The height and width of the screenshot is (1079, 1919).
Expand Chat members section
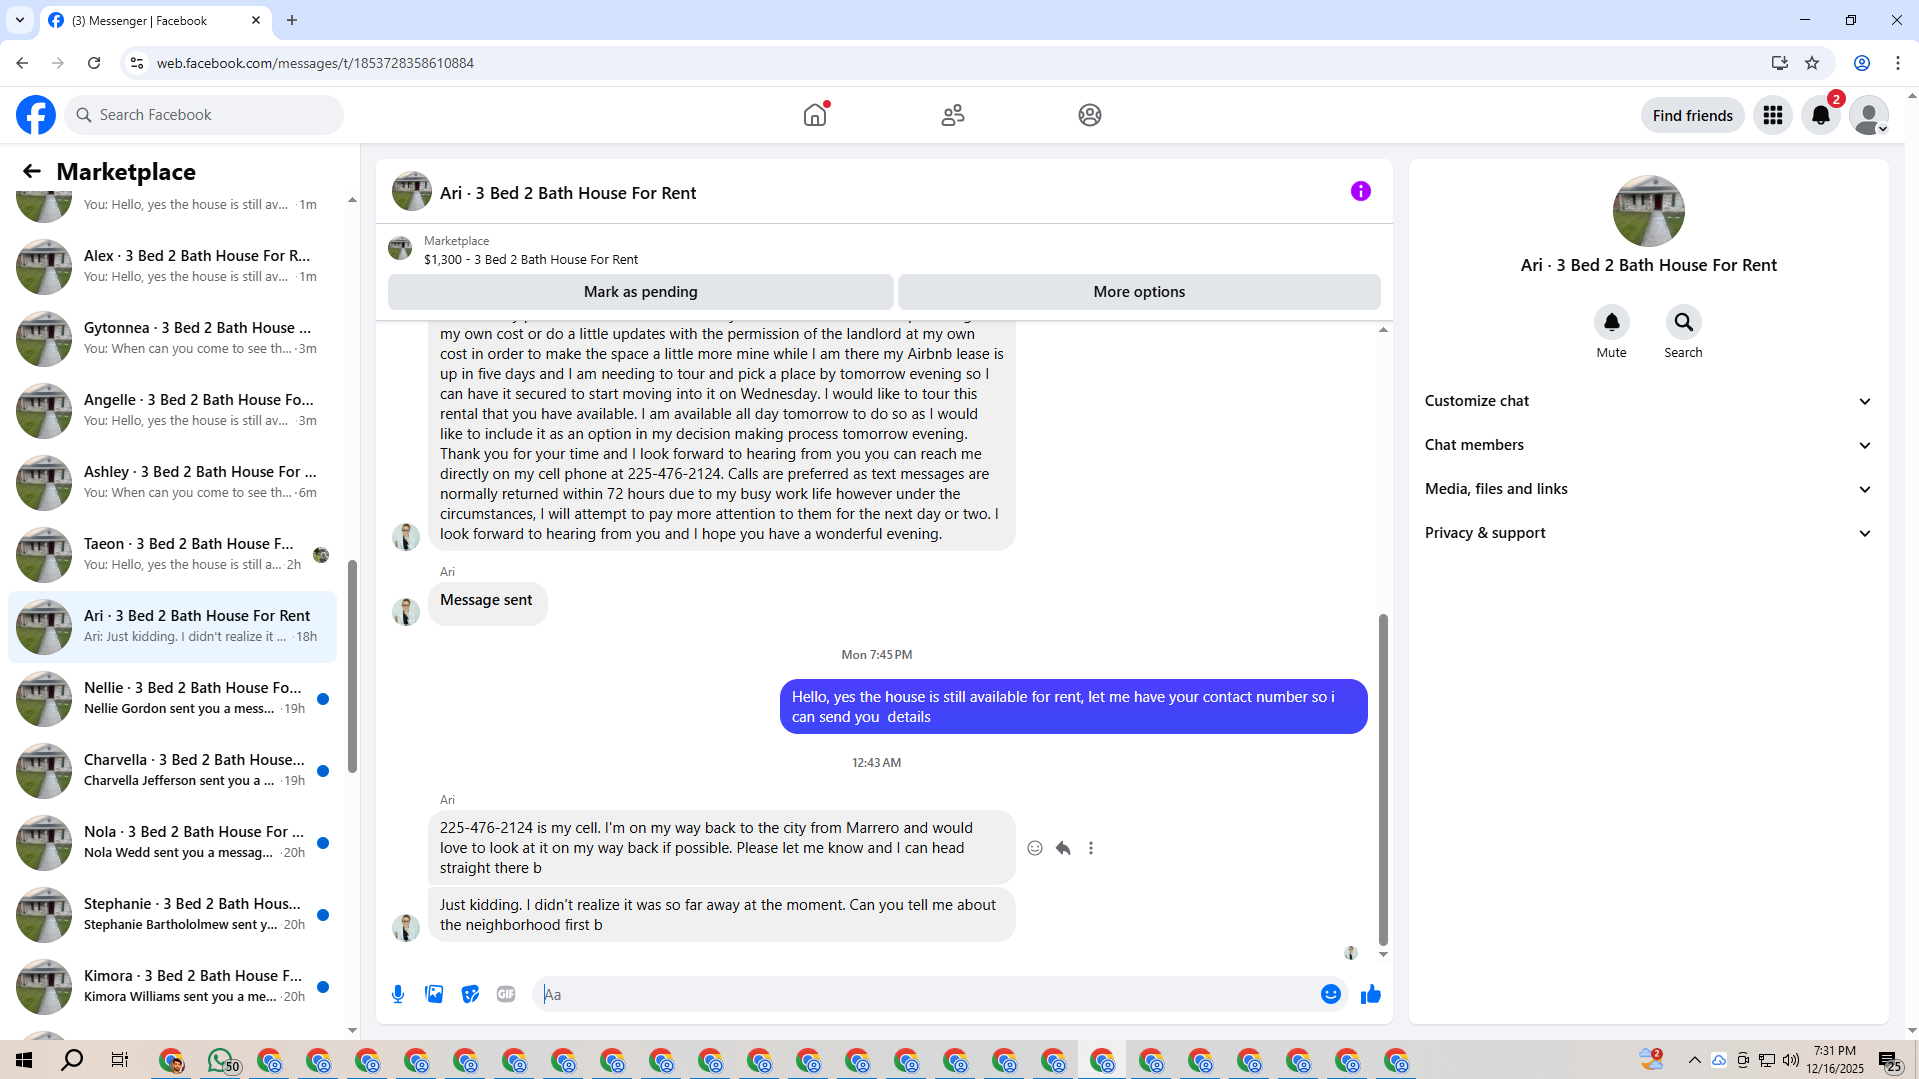coord(1648,445)
